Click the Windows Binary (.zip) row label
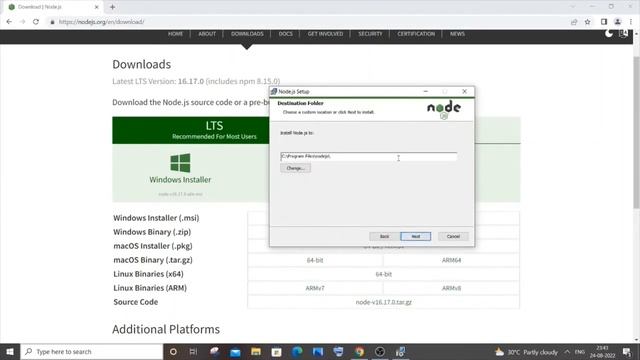 (152, 232)
